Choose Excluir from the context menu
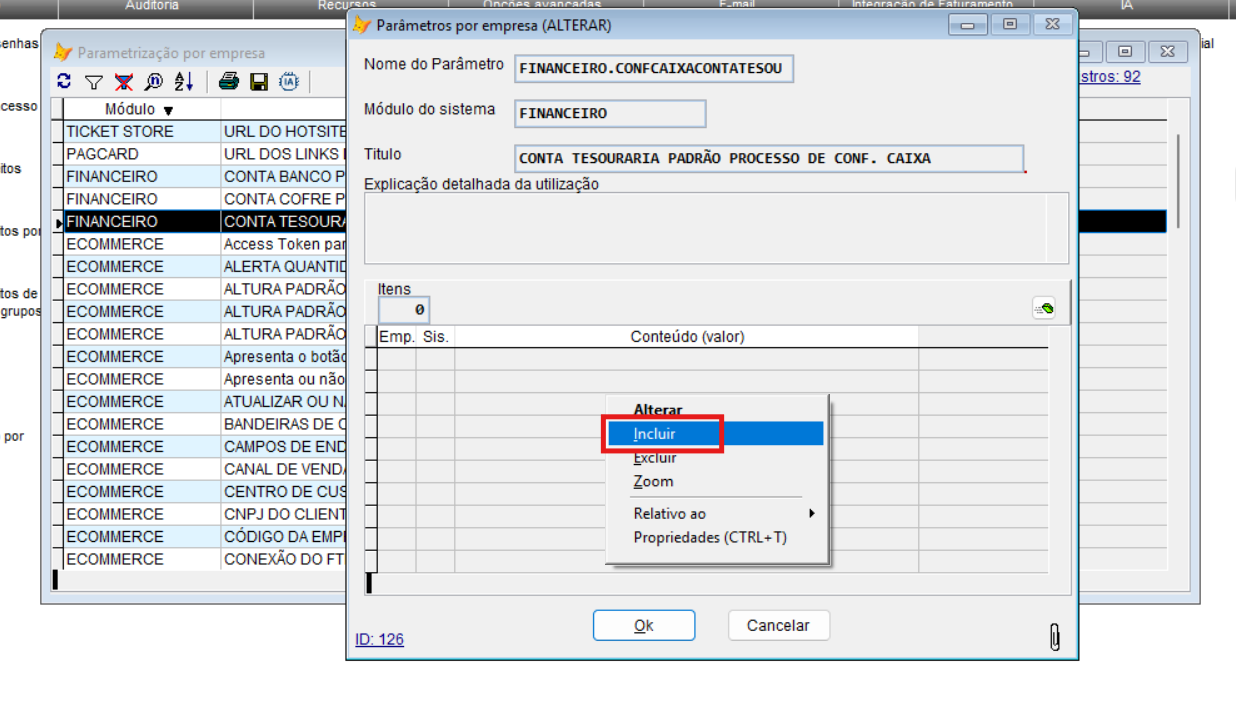Screen dimensions: 1236x718 655,458
